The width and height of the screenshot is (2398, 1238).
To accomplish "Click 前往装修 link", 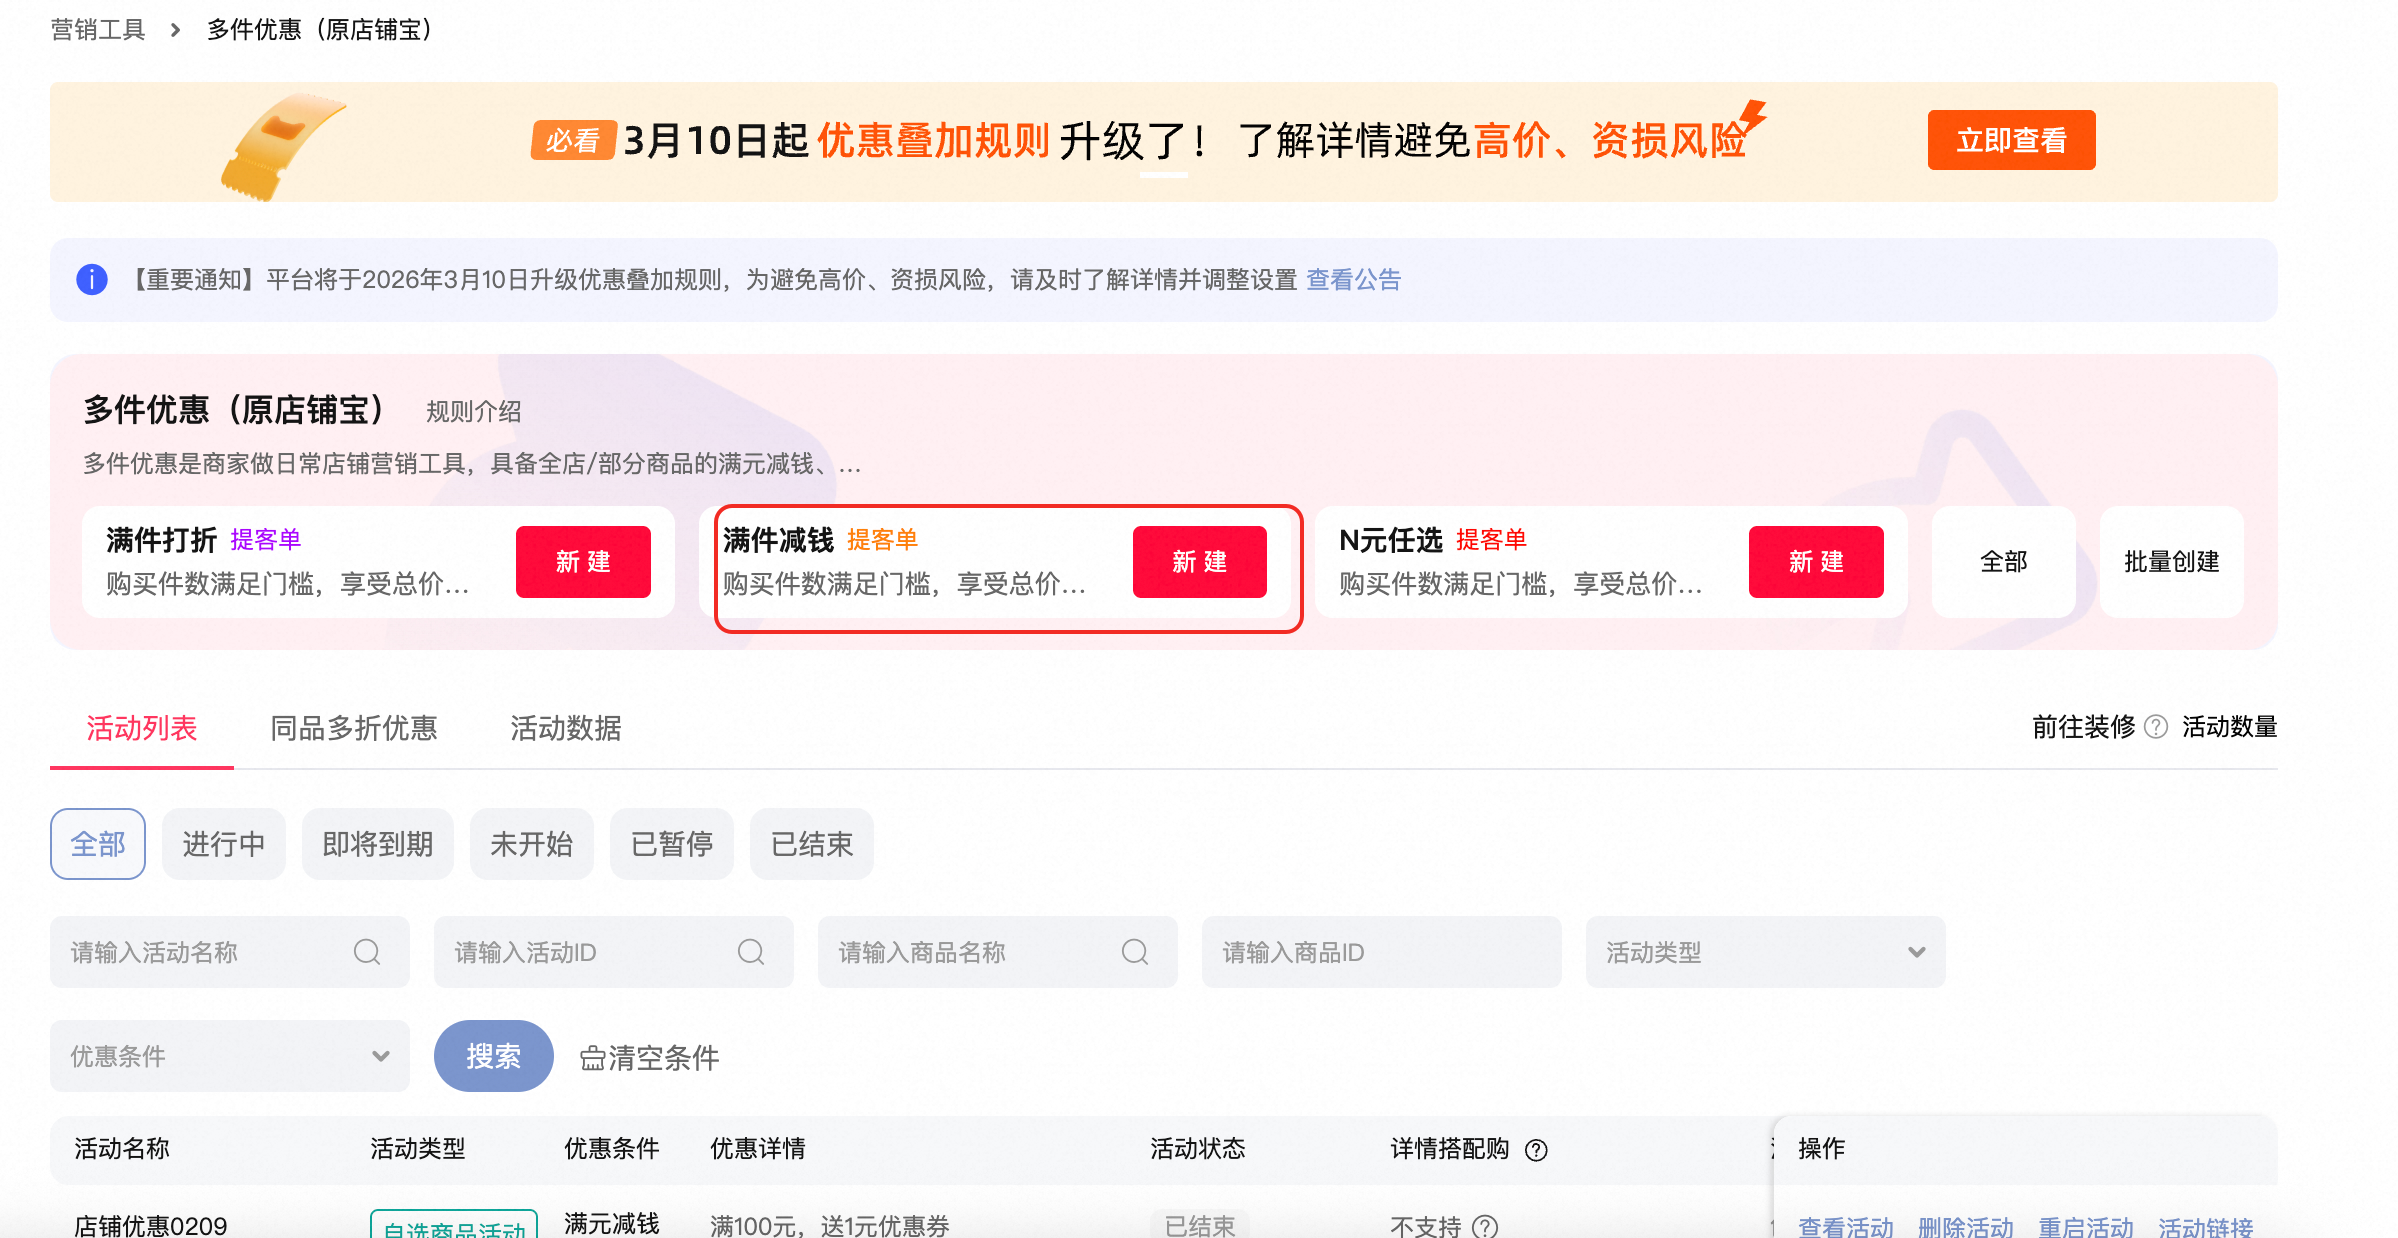I will (2084, 727).
